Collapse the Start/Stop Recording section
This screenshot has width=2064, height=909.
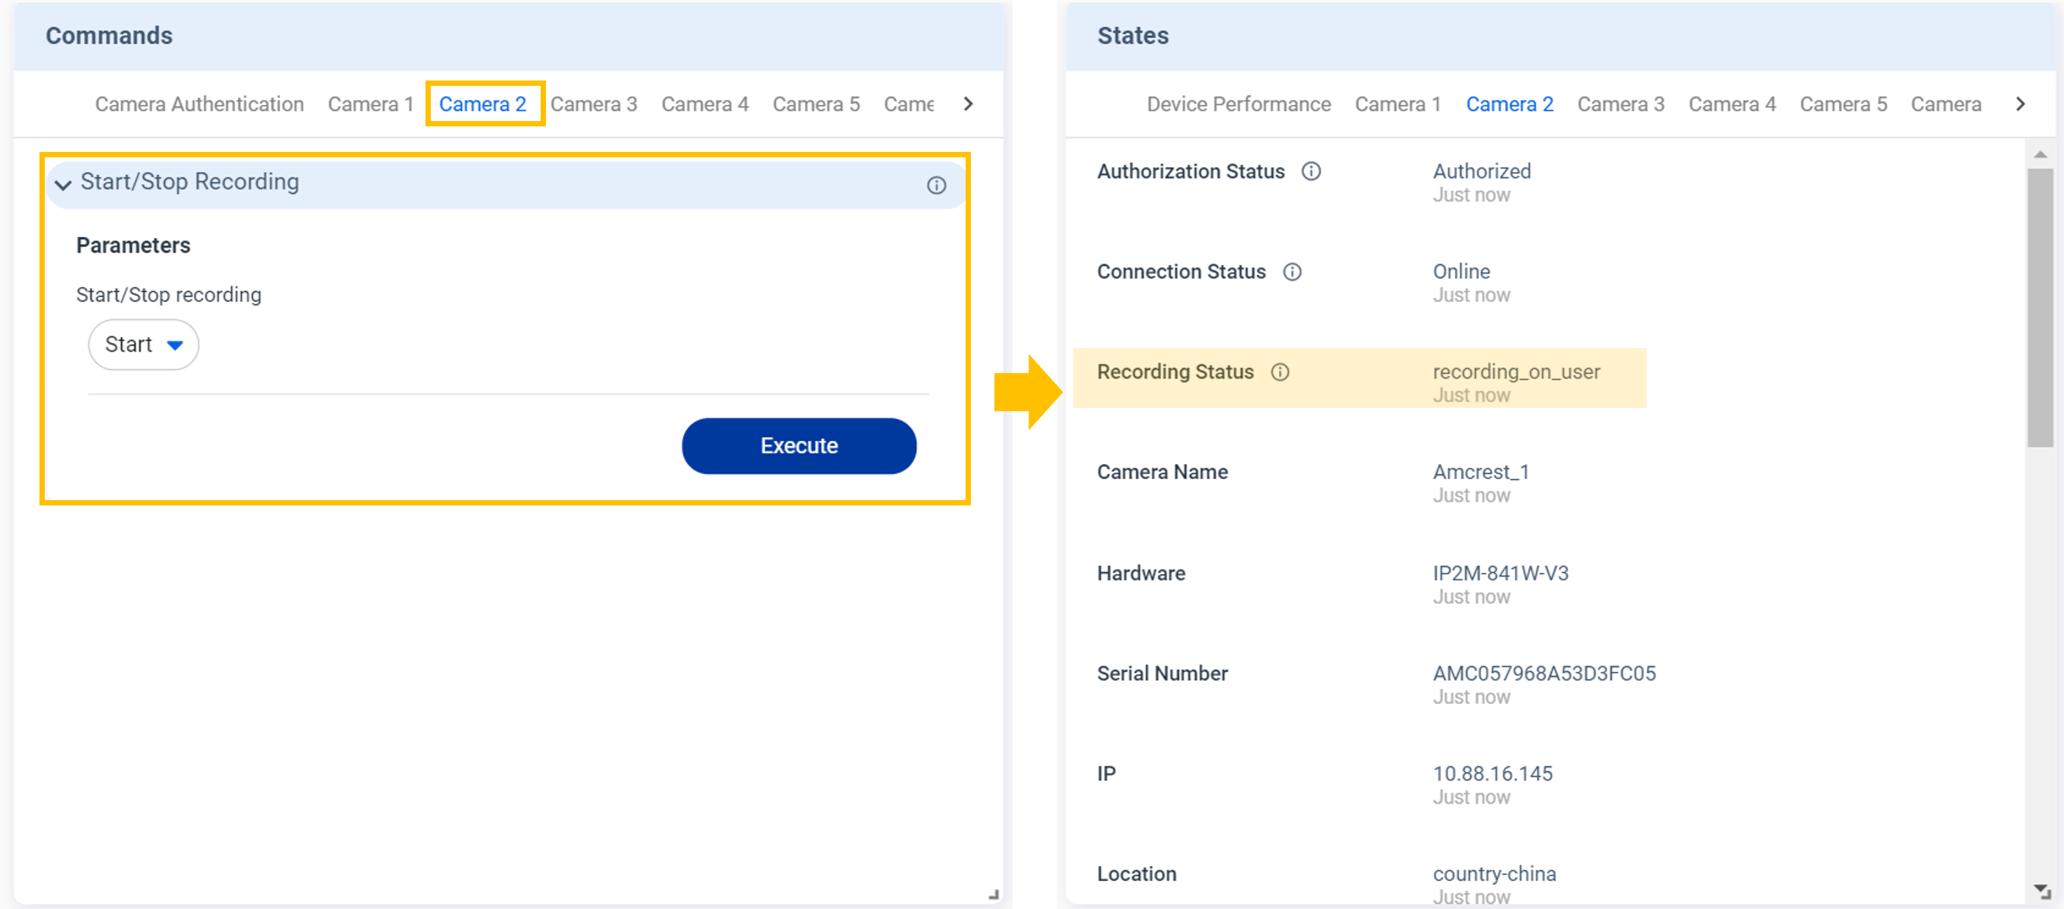tap(63, 184)
